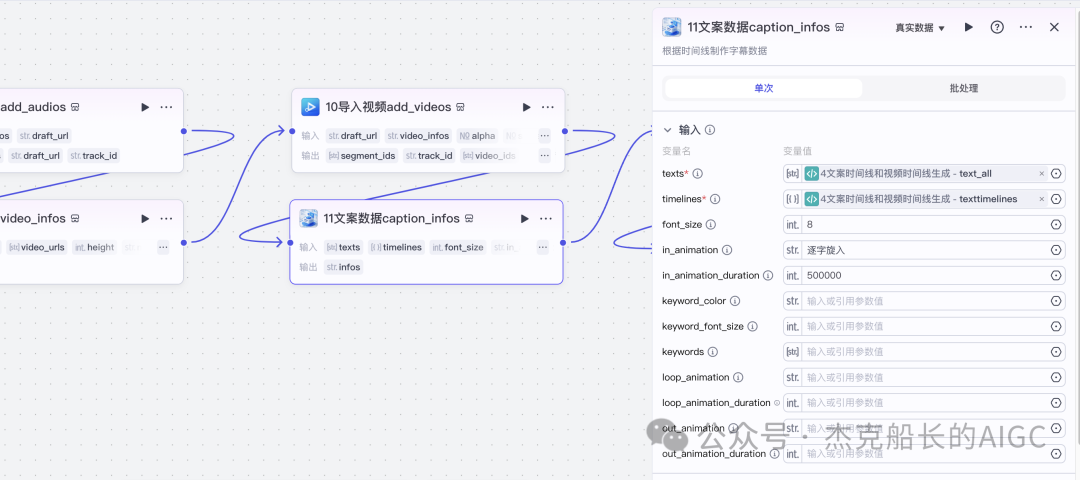Run the video_infos node
Image resolution: width=1080 pixels, height=480 pixels.
145,218
